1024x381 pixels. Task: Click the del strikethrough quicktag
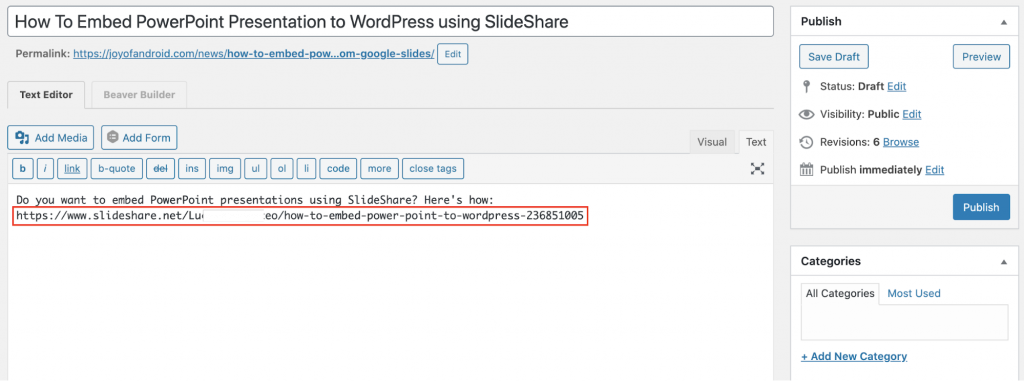click(160, 169)
